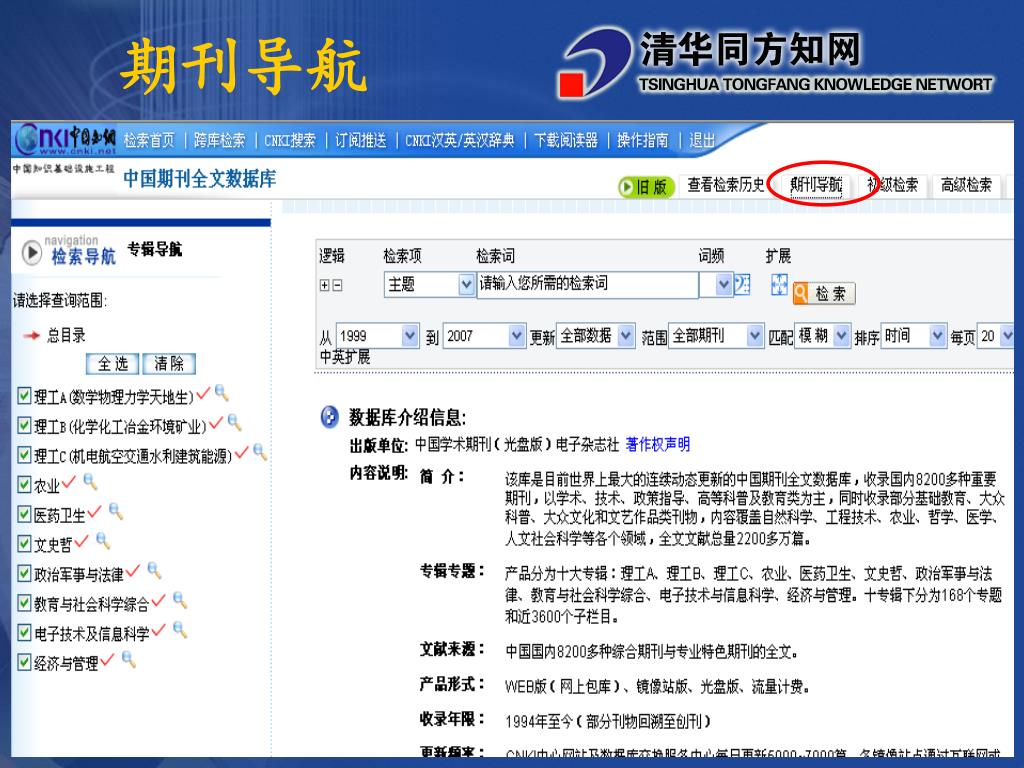Go to 检索首页 in top menu

point(150,140)
